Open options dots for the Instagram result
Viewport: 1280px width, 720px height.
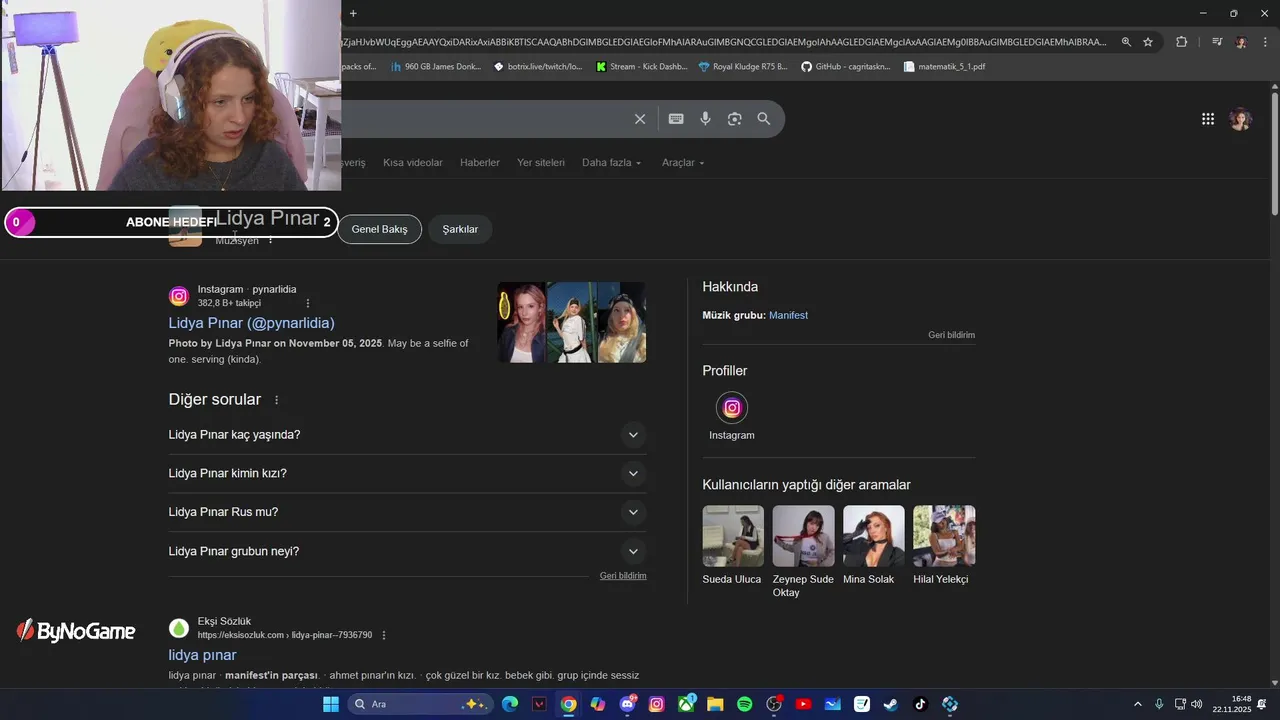(x=308, y=303)
